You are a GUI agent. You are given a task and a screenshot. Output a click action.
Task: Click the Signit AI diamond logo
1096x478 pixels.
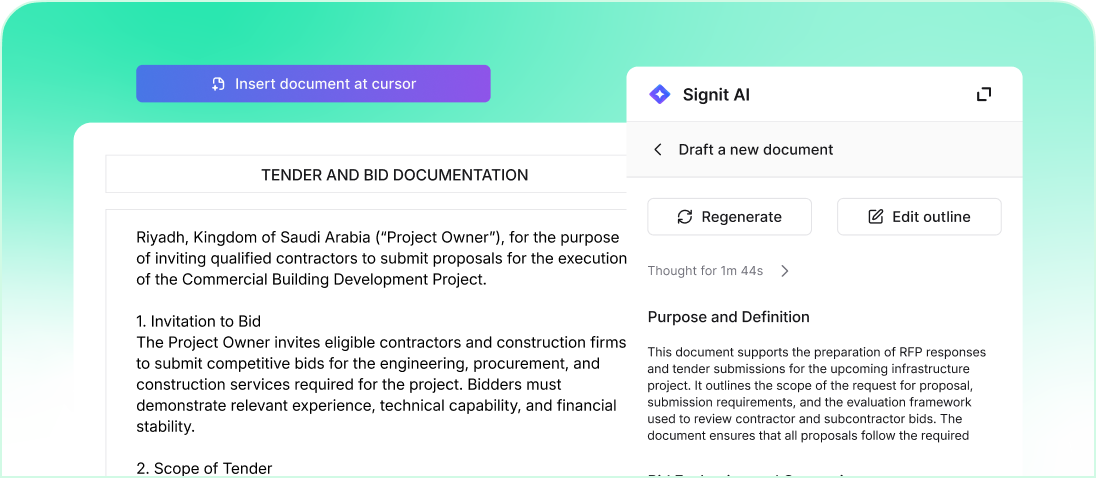tap(660, 95)
